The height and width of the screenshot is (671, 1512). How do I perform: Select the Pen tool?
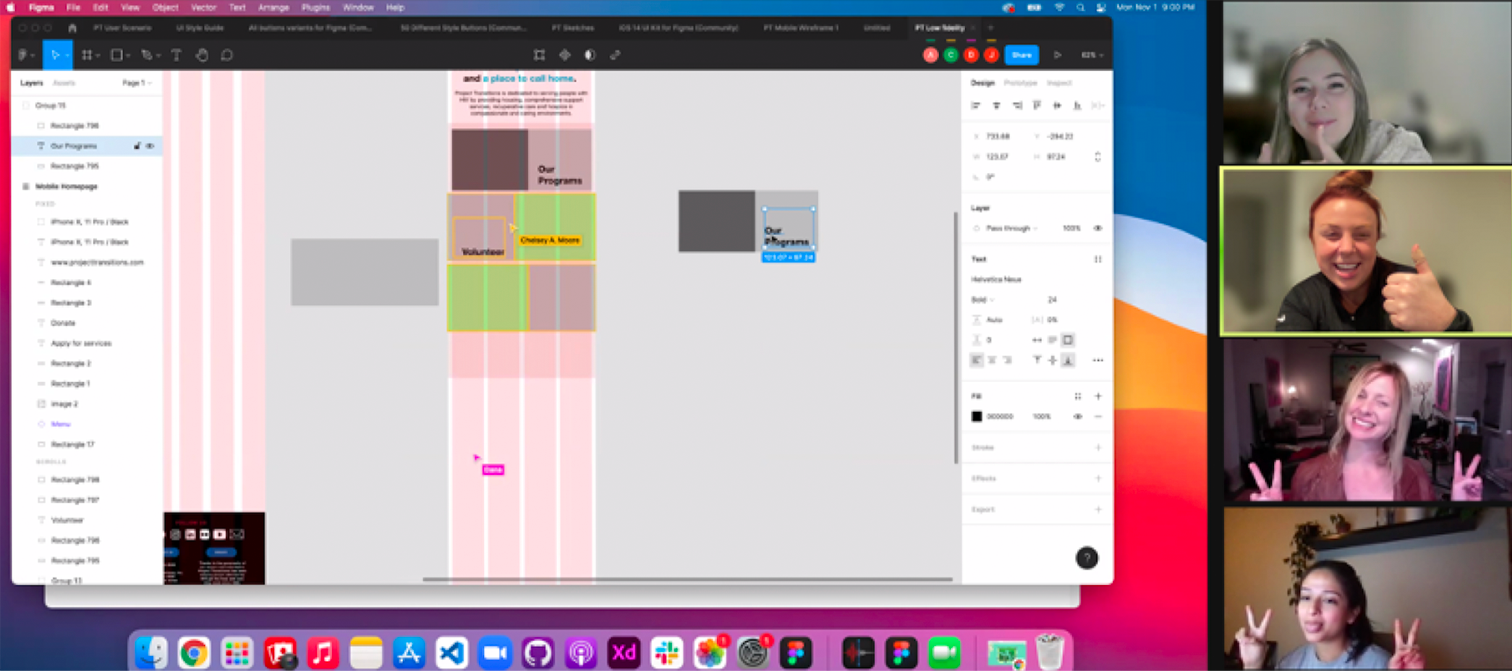[x=146, y=55]
